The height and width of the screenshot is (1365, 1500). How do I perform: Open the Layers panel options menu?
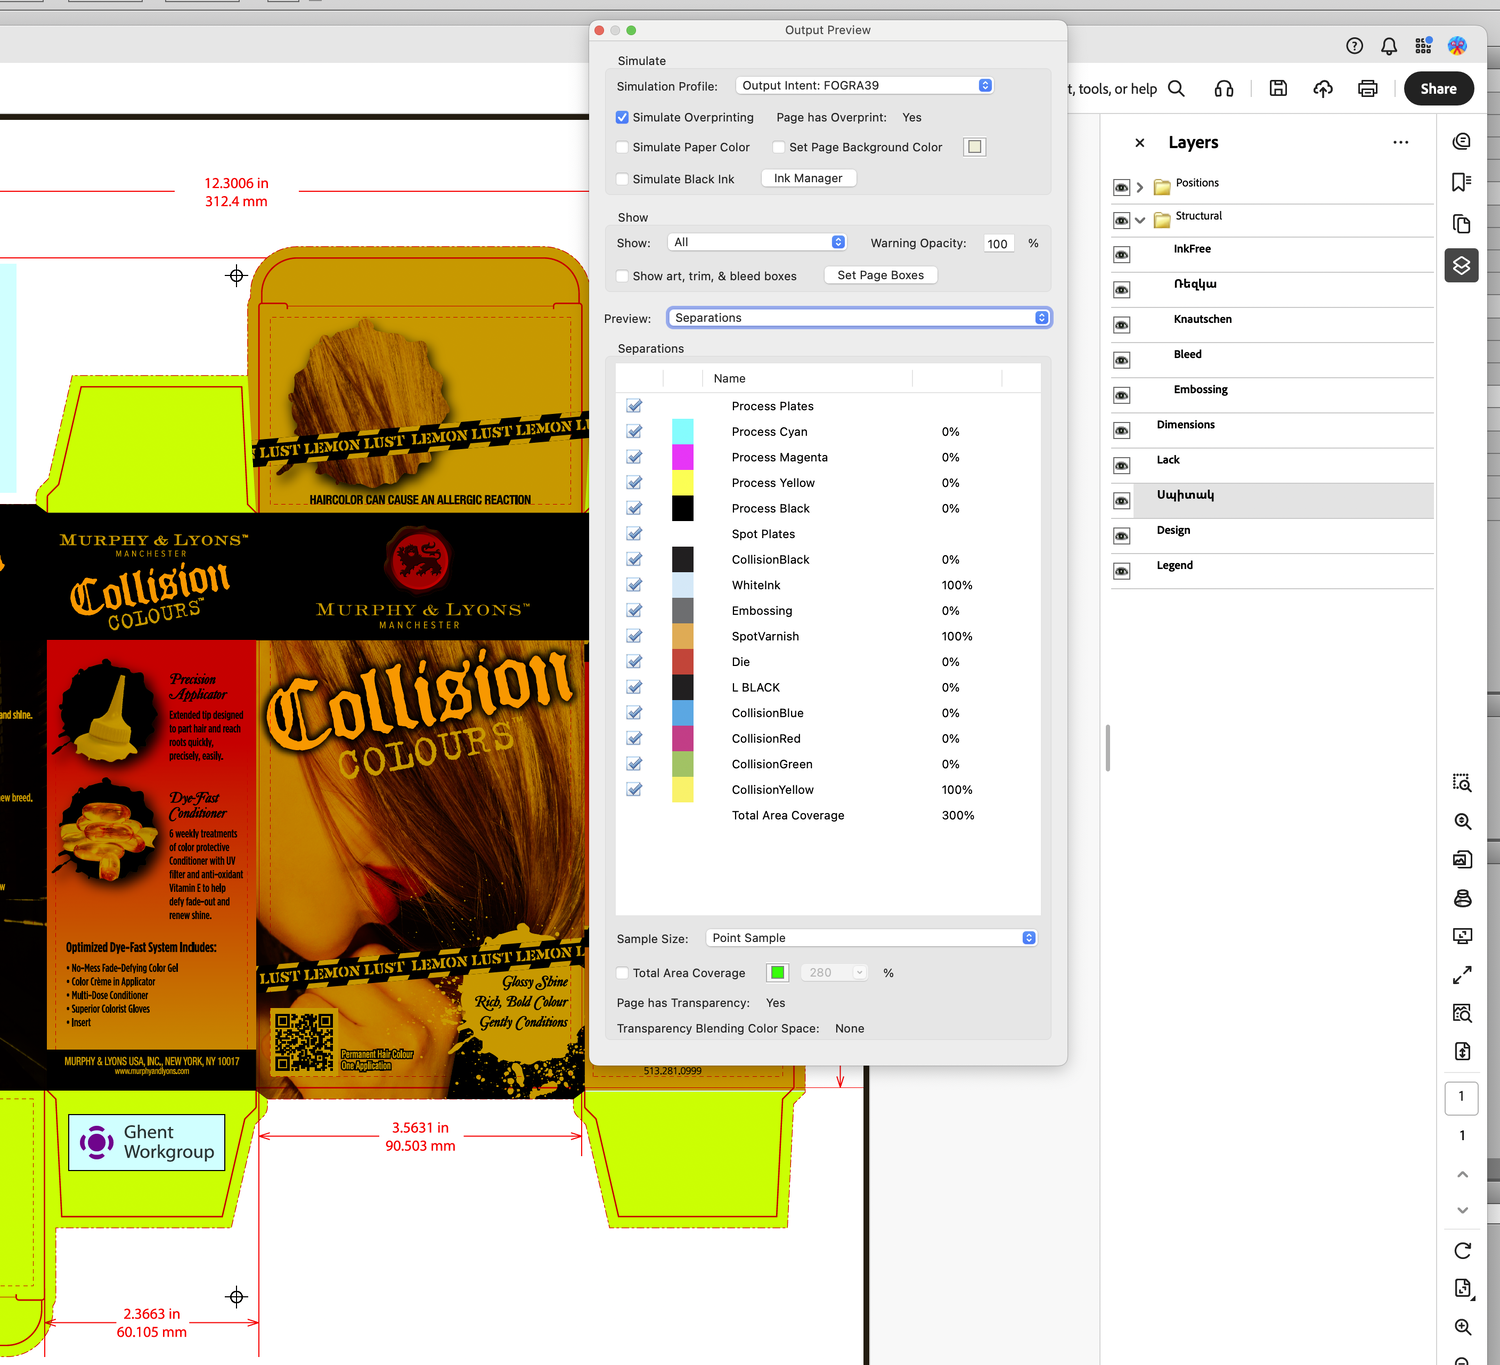tap(1400, 142)
